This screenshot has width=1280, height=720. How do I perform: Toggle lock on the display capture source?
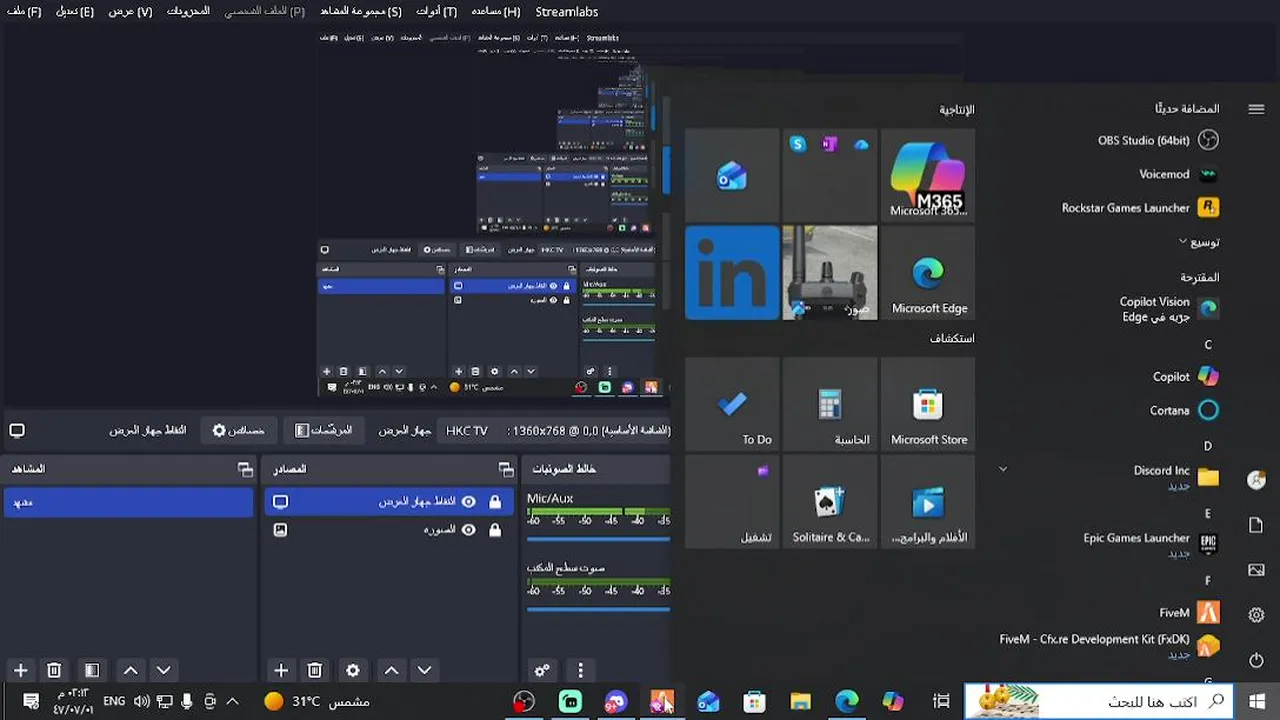click(495, 502)
